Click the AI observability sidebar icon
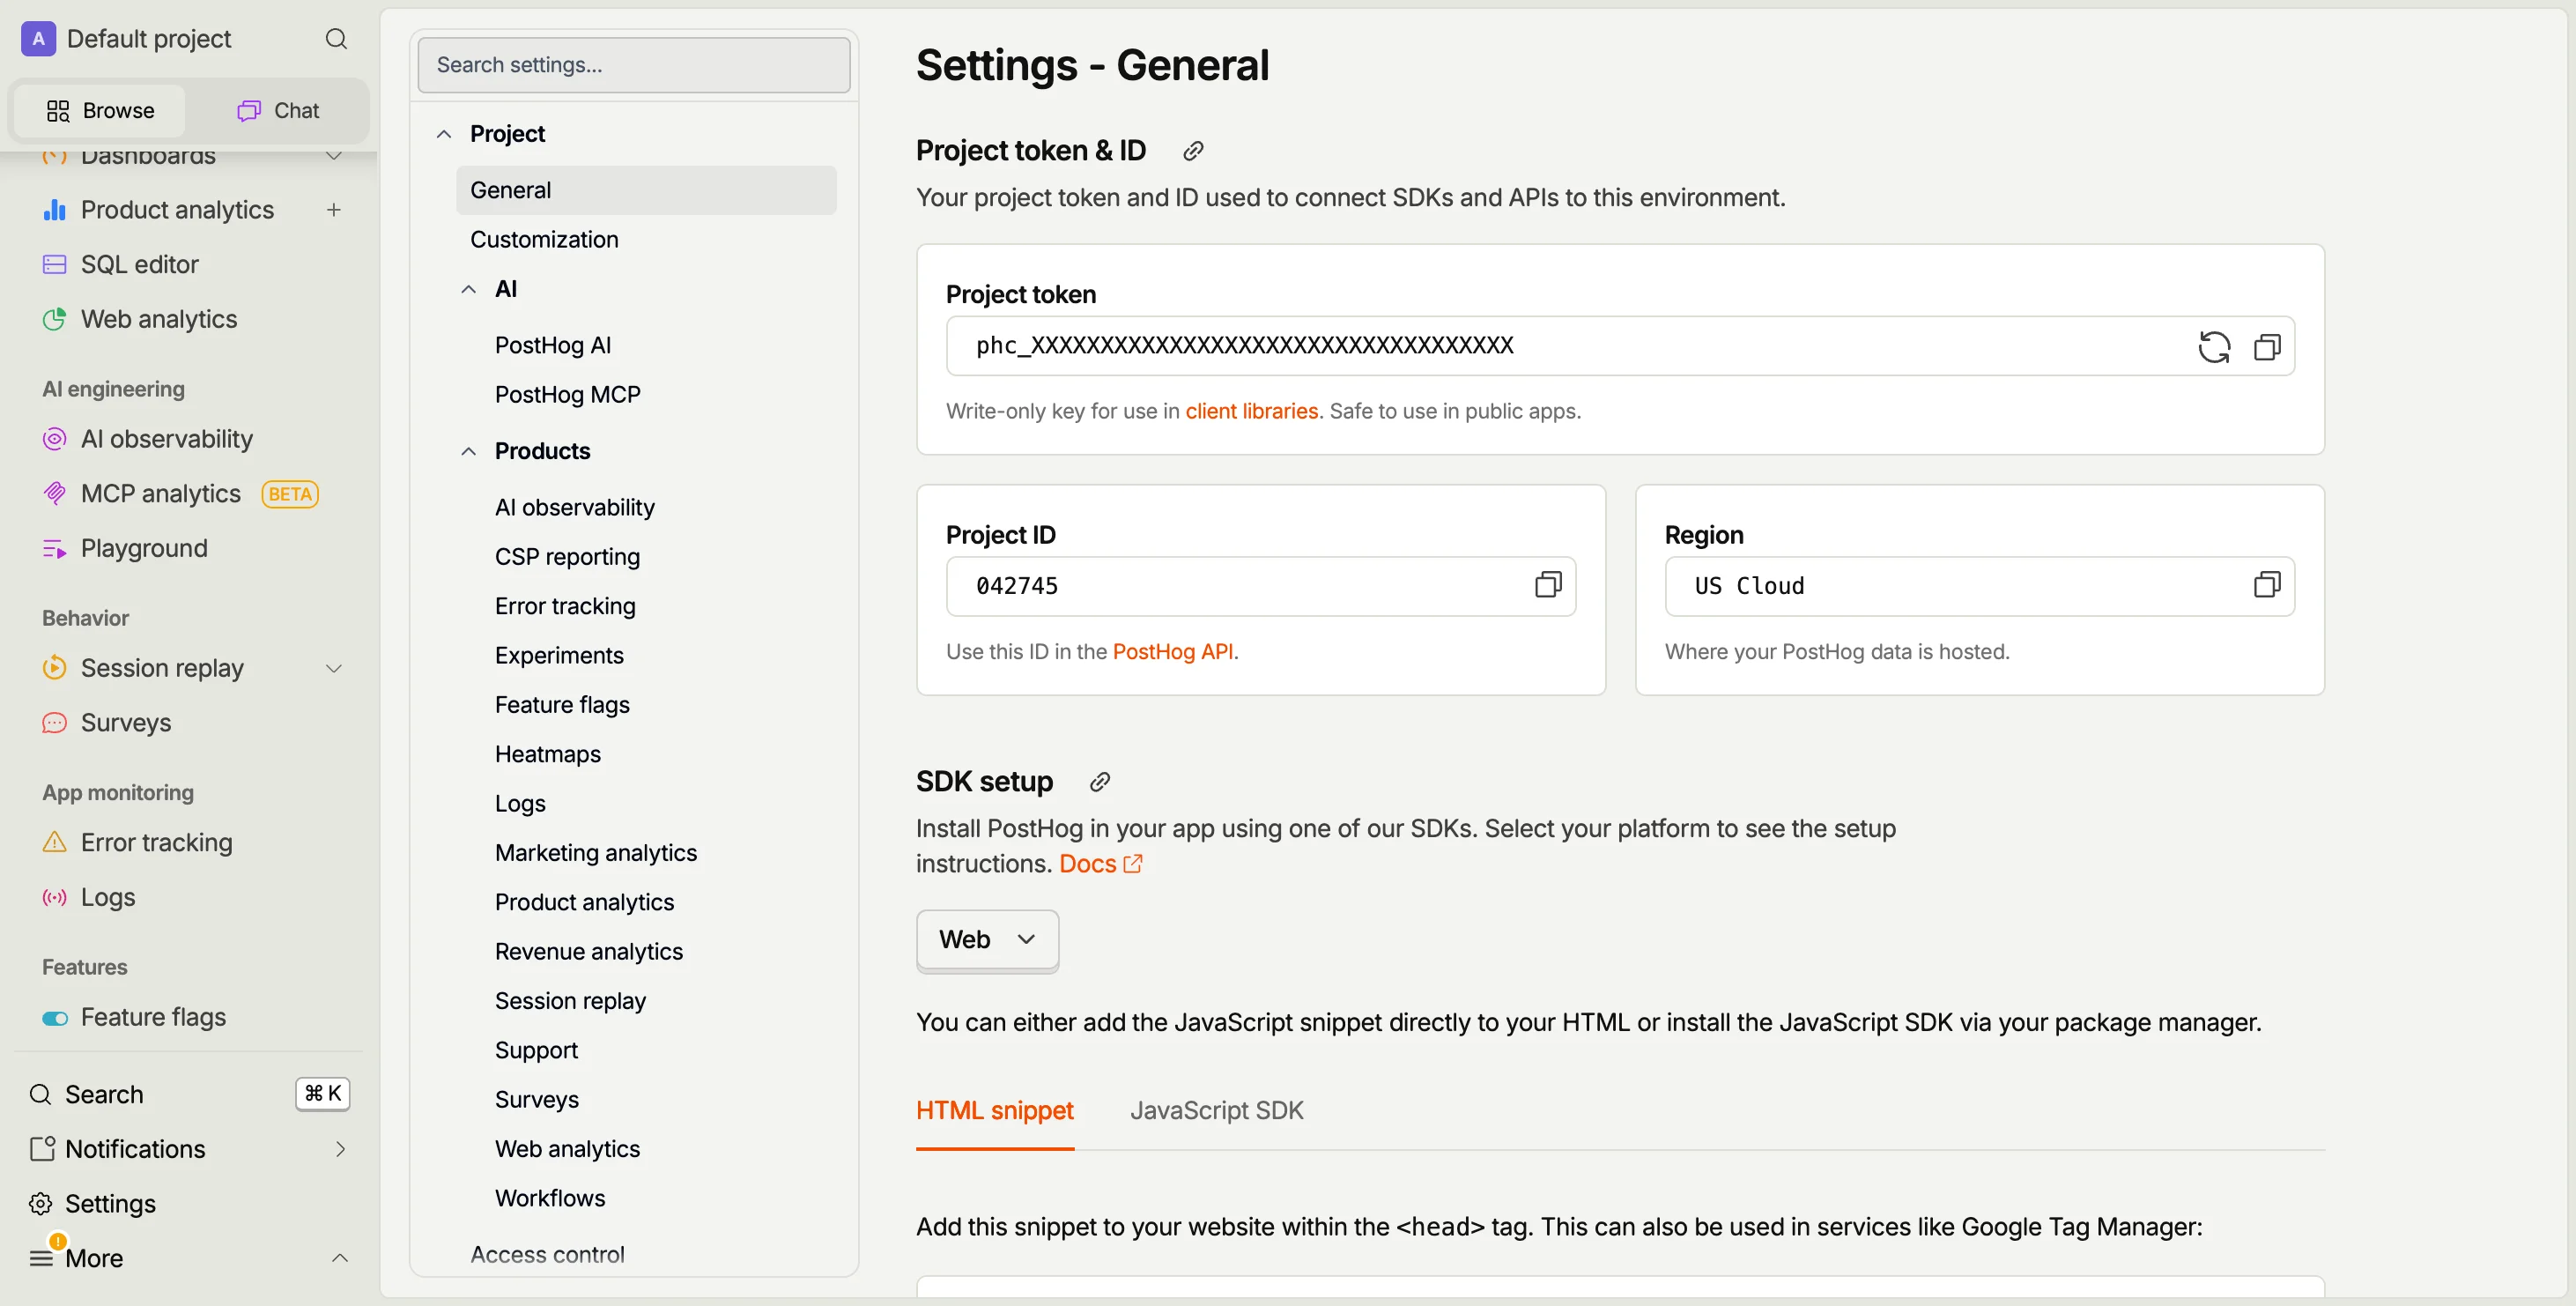This screenshot has width=2576, height=1306. 54,439
